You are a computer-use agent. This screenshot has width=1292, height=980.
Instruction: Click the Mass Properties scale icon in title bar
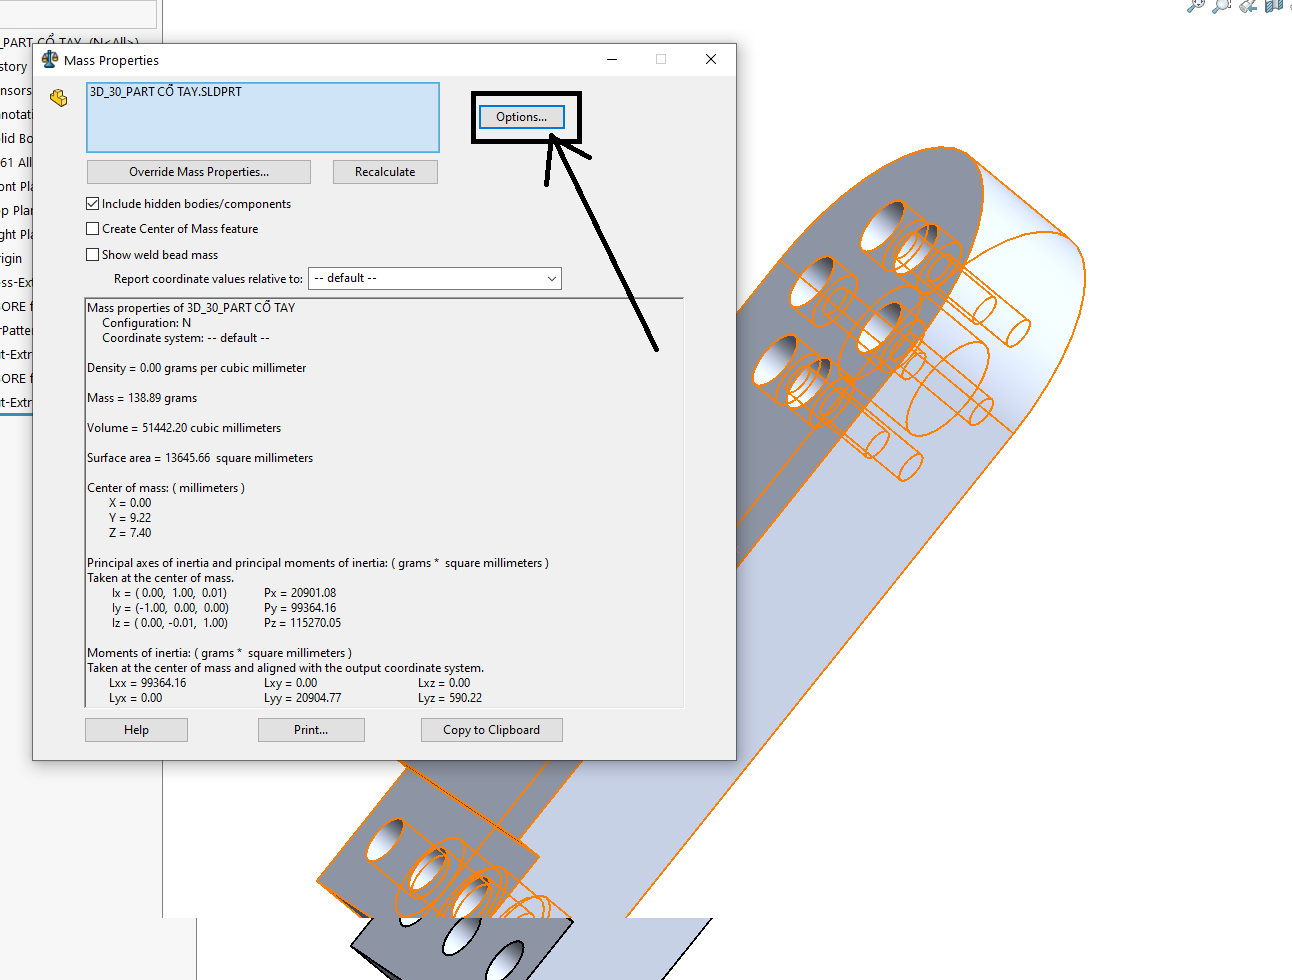[x=50, y=60]
